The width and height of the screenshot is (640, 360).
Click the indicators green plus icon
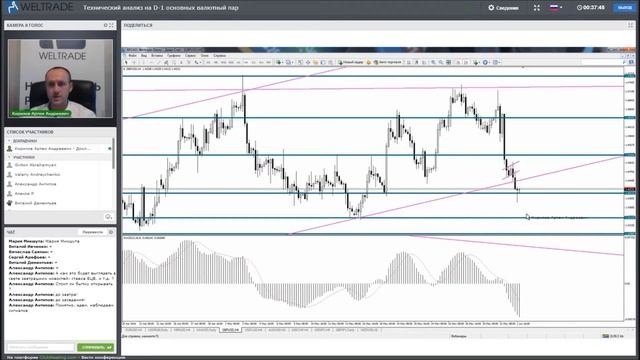(476, 62)
